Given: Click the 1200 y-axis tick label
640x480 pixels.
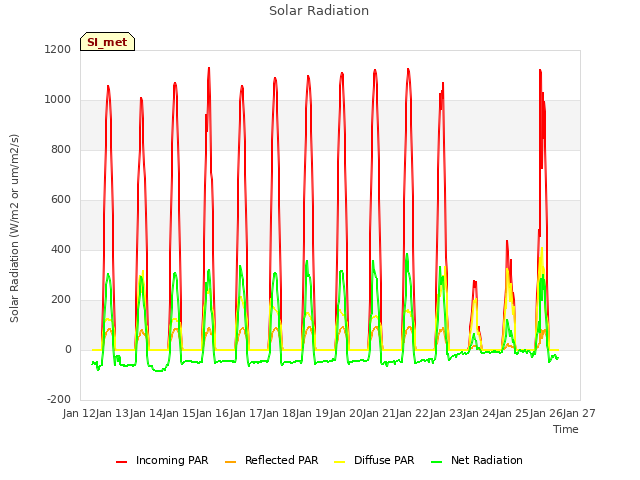Looking at the screenshot, I should (58, 49).
